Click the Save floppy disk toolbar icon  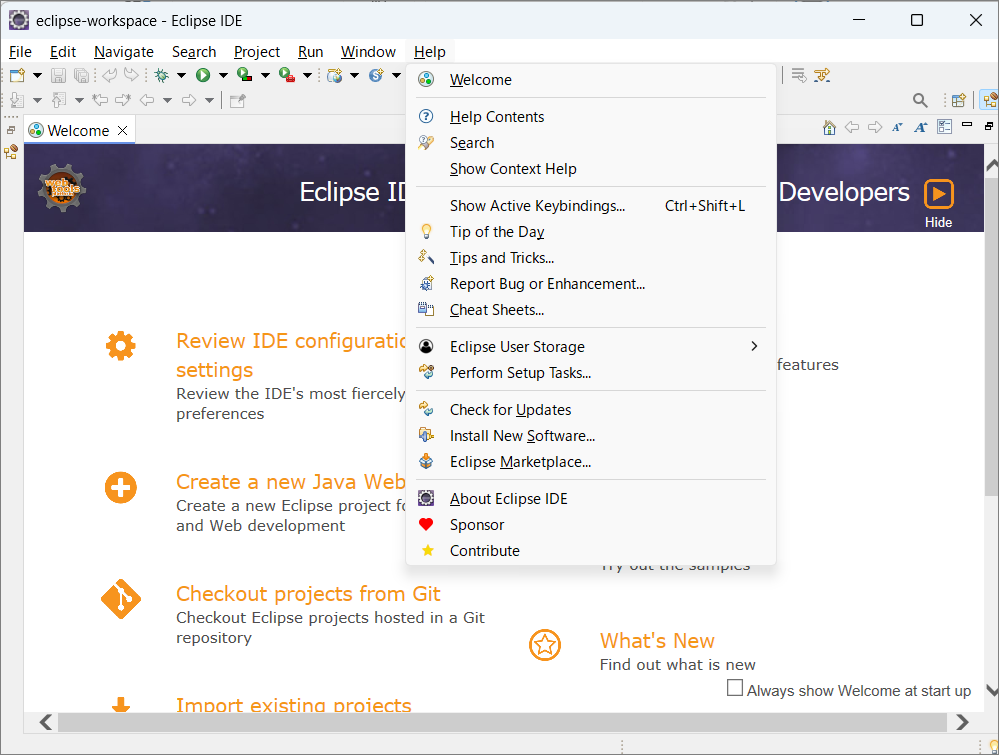(58, 75)
